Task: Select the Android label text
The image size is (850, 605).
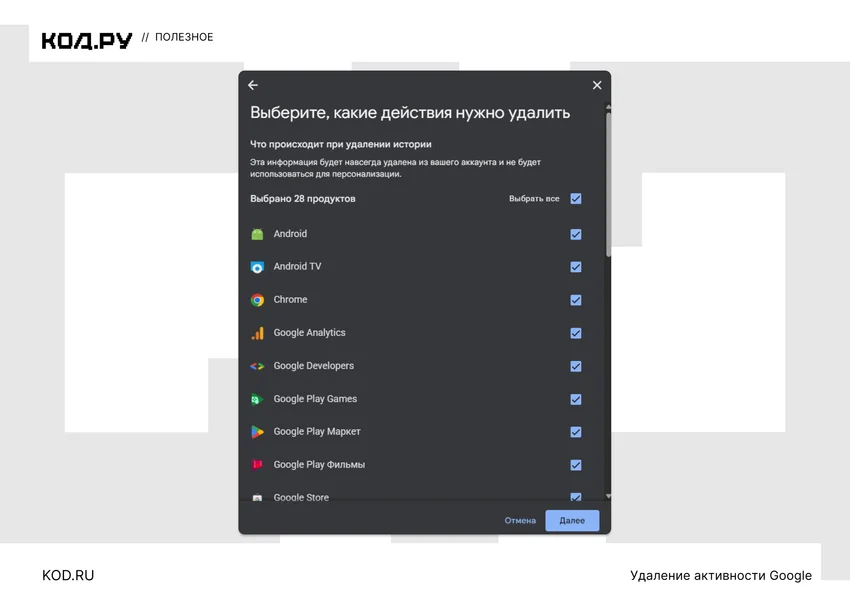Action: point(290,234)
